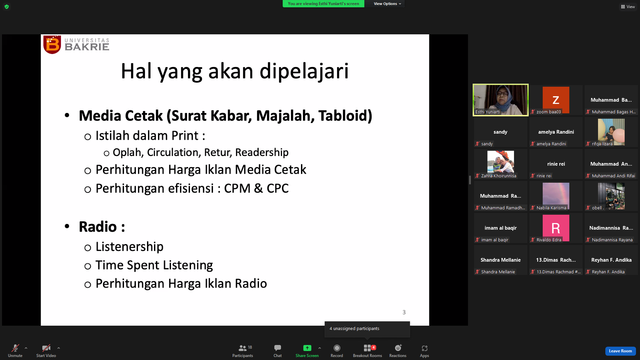Open audio options arrow beside Unmute

coord(26,348)
